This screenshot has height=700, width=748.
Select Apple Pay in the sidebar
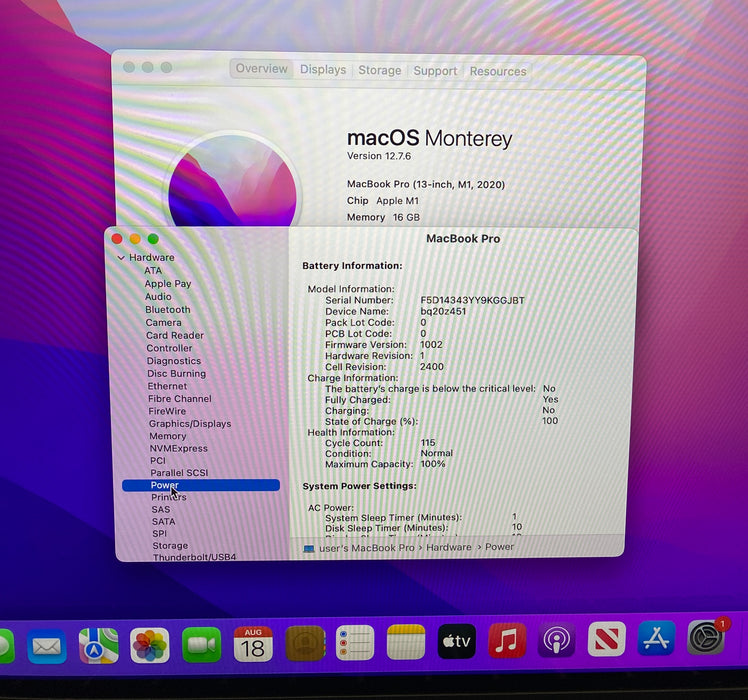168,283
